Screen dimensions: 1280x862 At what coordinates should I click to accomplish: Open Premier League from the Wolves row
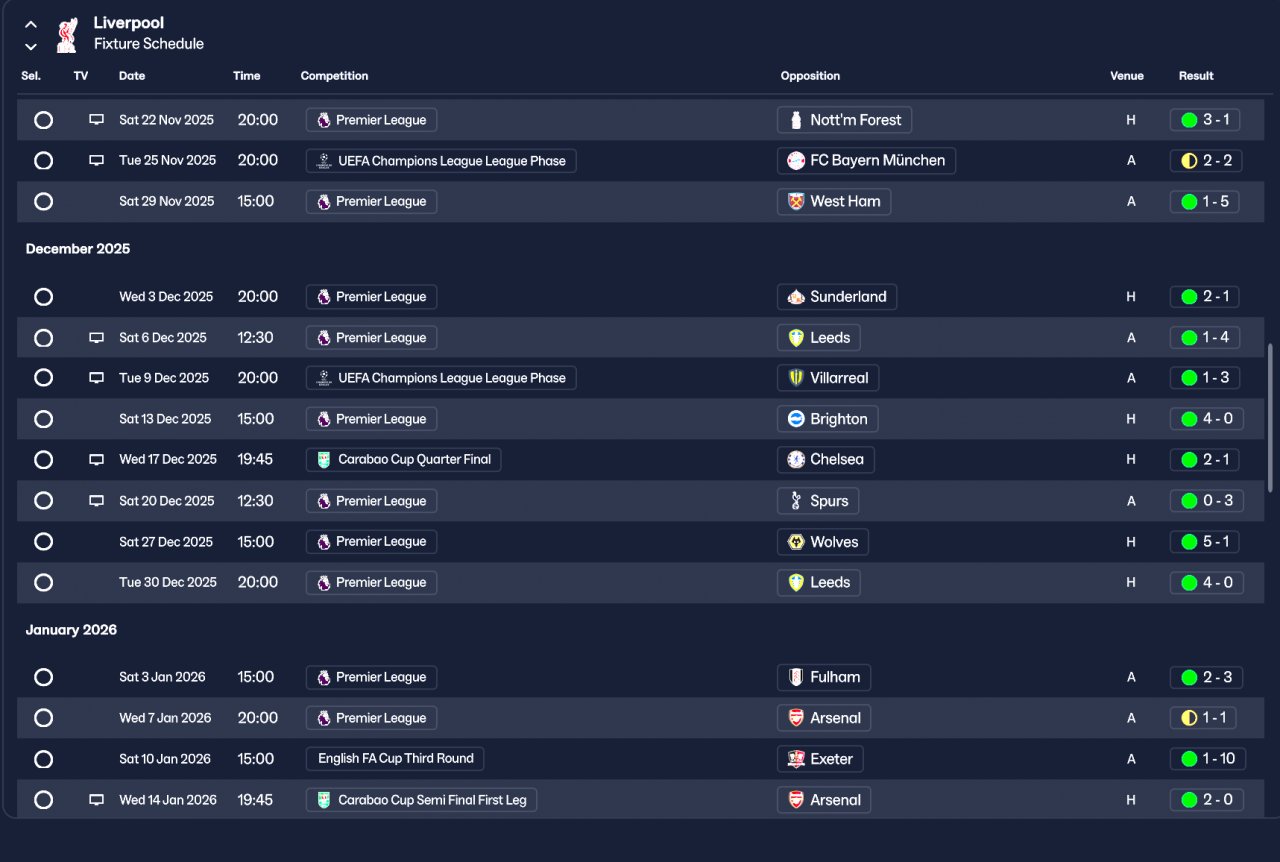[x=371, y=542]
